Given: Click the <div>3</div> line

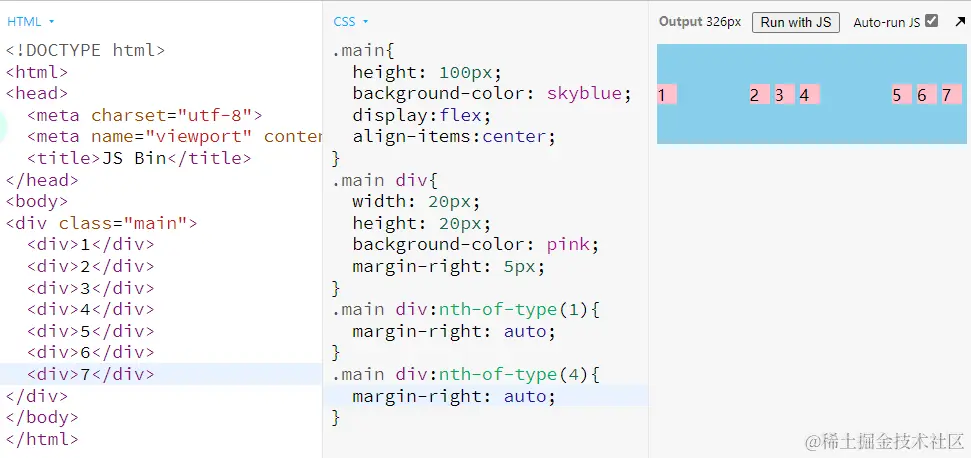Looking at the screenshot, I should click(x=90, y=288).
